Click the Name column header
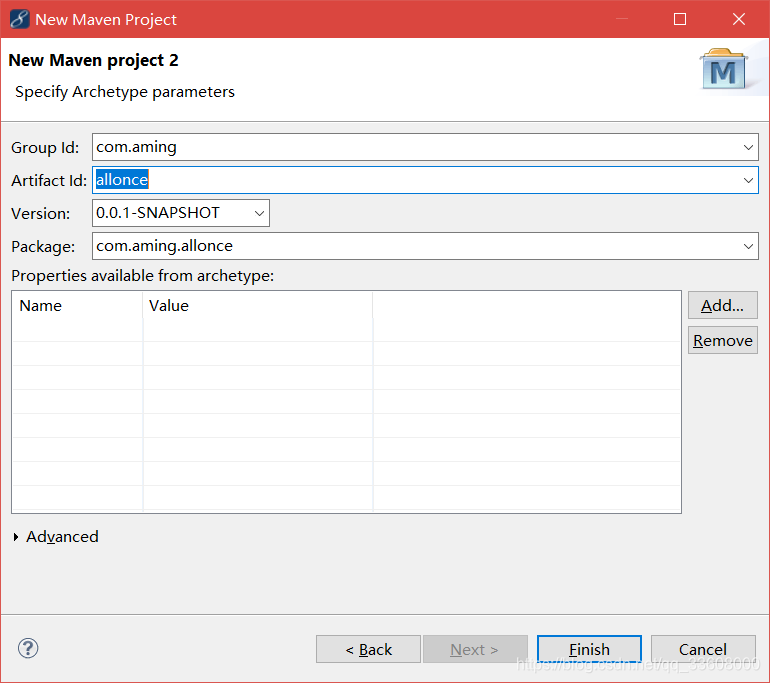This screenshot has width=770, height=683. [78, 305]
